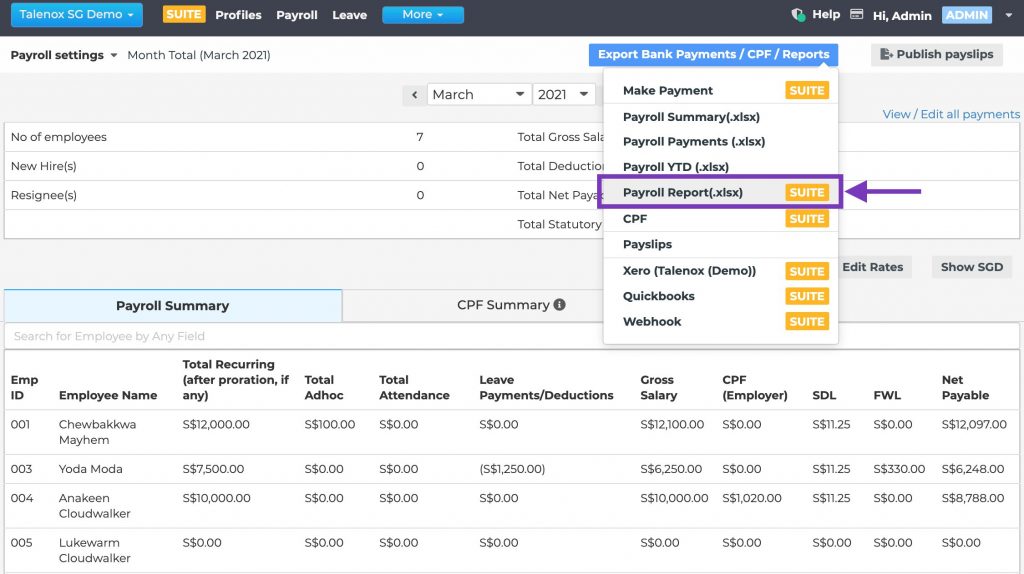Sort by Net Payable column header
This screenshot has width=1024, height=574.
click(x=965, y=387)
